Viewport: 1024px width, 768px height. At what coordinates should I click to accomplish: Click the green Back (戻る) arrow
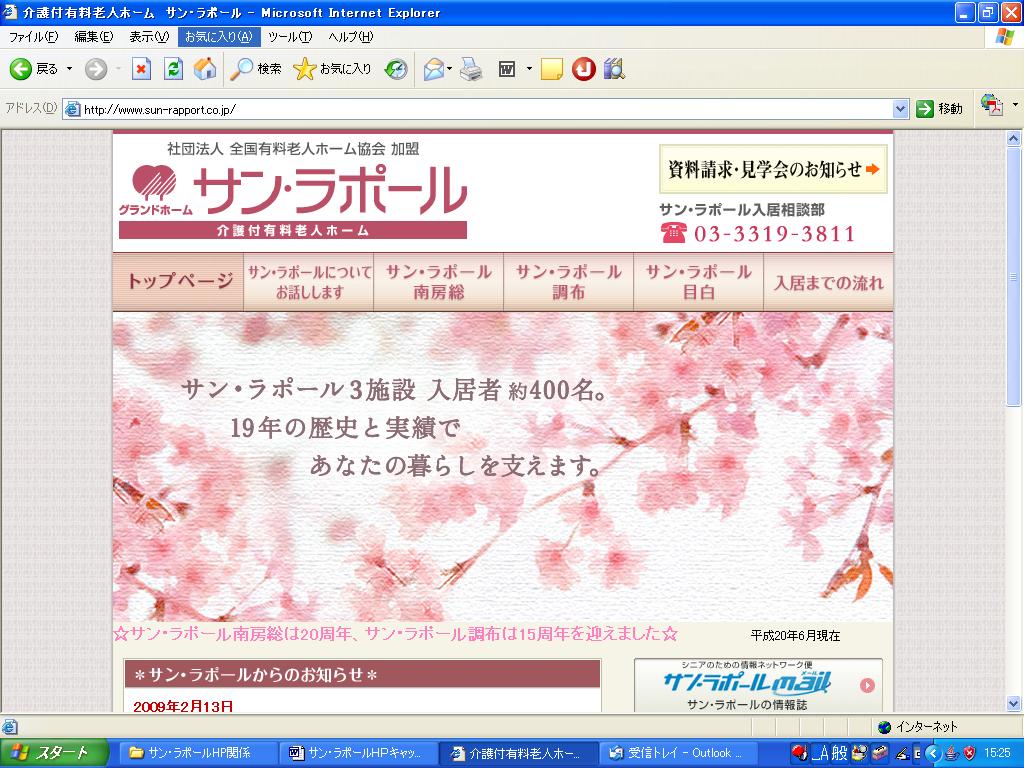(20, 69)
